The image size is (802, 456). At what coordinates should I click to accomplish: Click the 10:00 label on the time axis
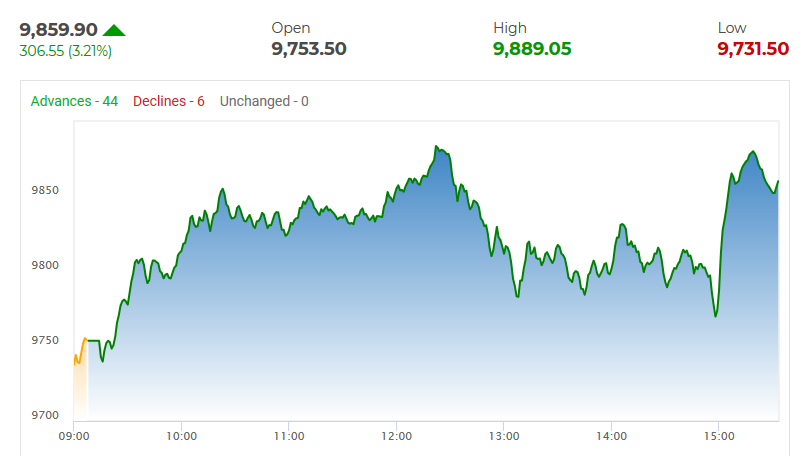pos(181,436)
